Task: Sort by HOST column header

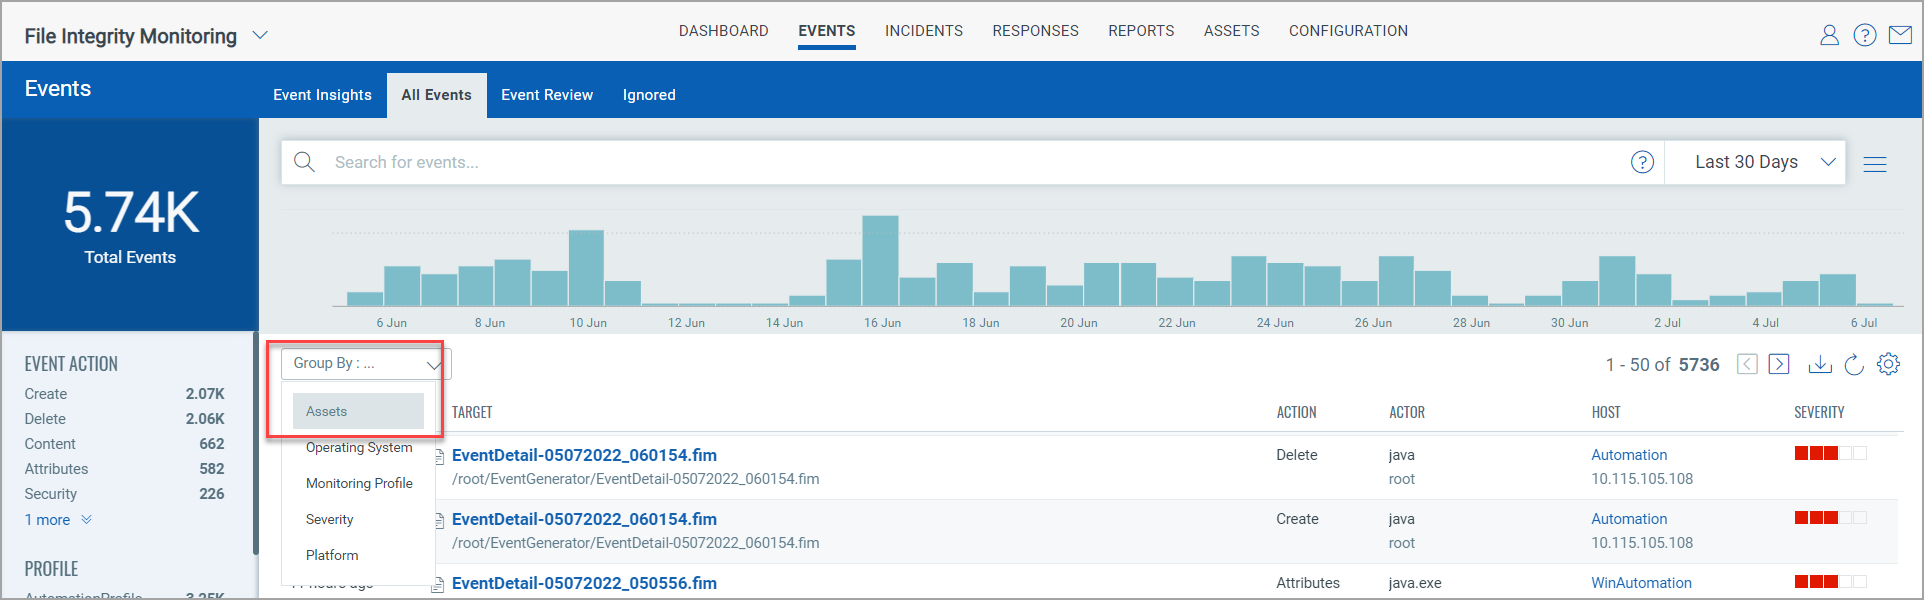Action: [x=1606, y=412]
